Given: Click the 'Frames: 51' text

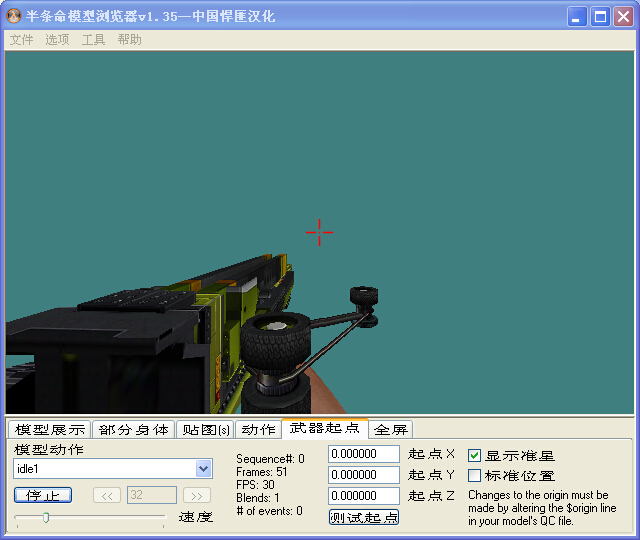Looking at the screenshot, I should click(262, 472).
